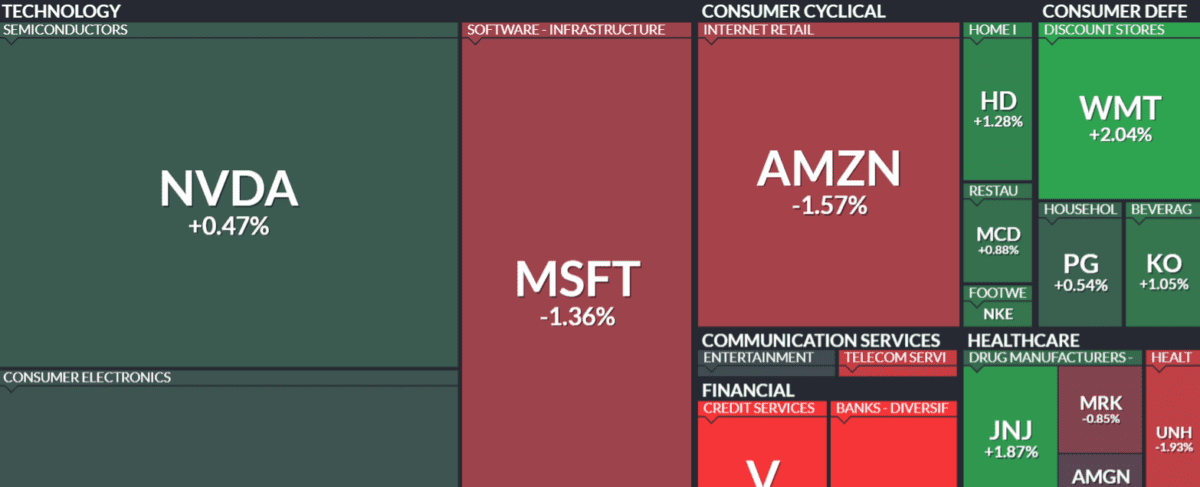The height and width of the screenshot is (487, 1200).
Task: Select the AMZN tile in Internet Retail
Action: pyautogui.click(x=828, y=182)
